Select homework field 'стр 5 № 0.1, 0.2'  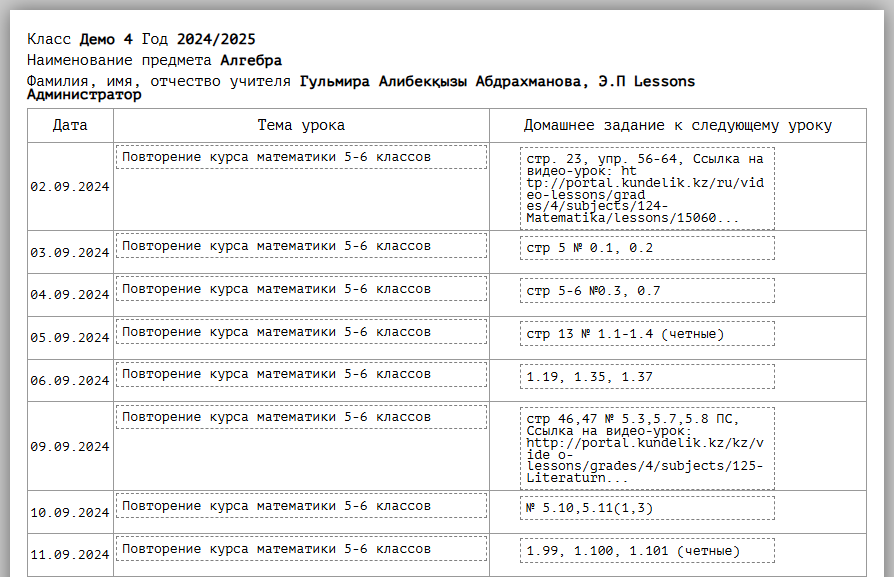point(647,248)
